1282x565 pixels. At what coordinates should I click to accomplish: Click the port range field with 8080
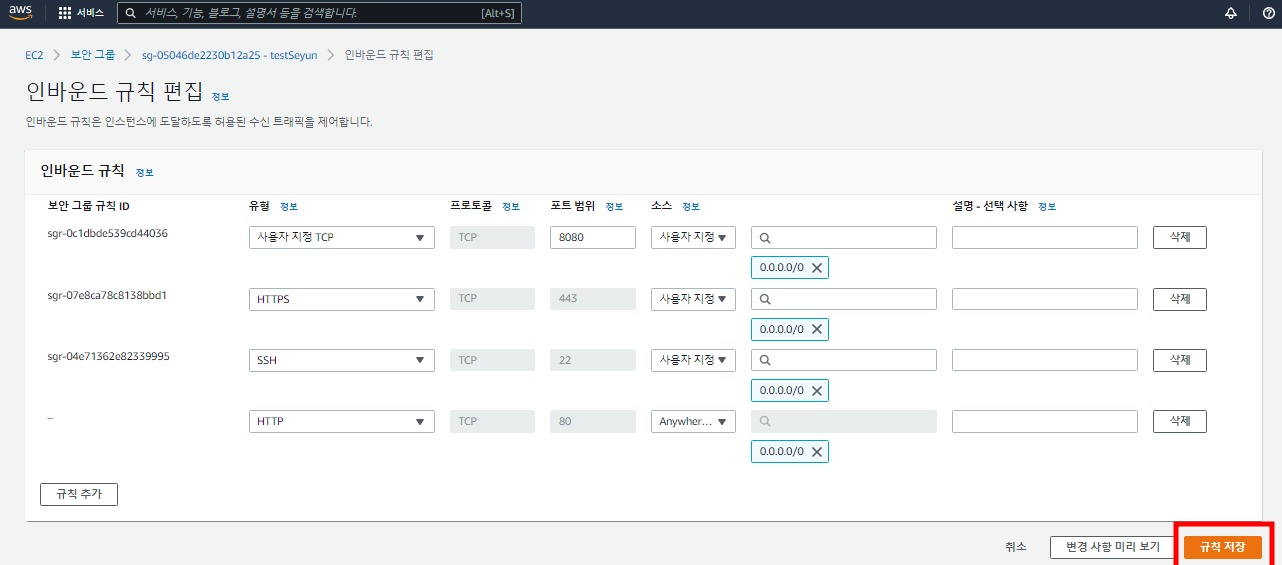click(x=593, y=238)
